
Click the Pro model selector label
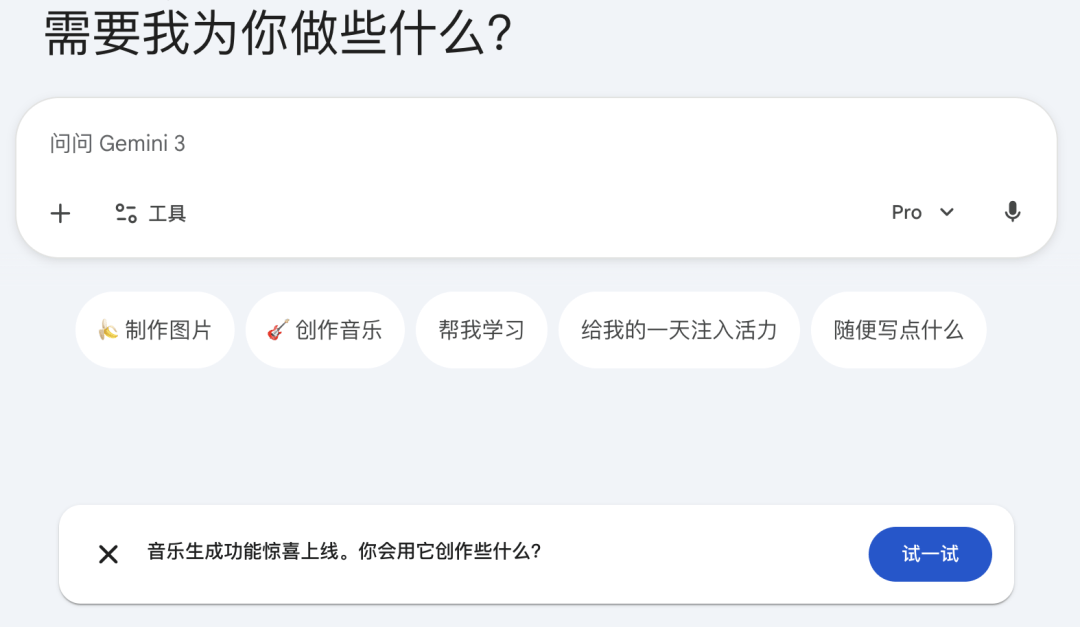click(x=906, y=212)
